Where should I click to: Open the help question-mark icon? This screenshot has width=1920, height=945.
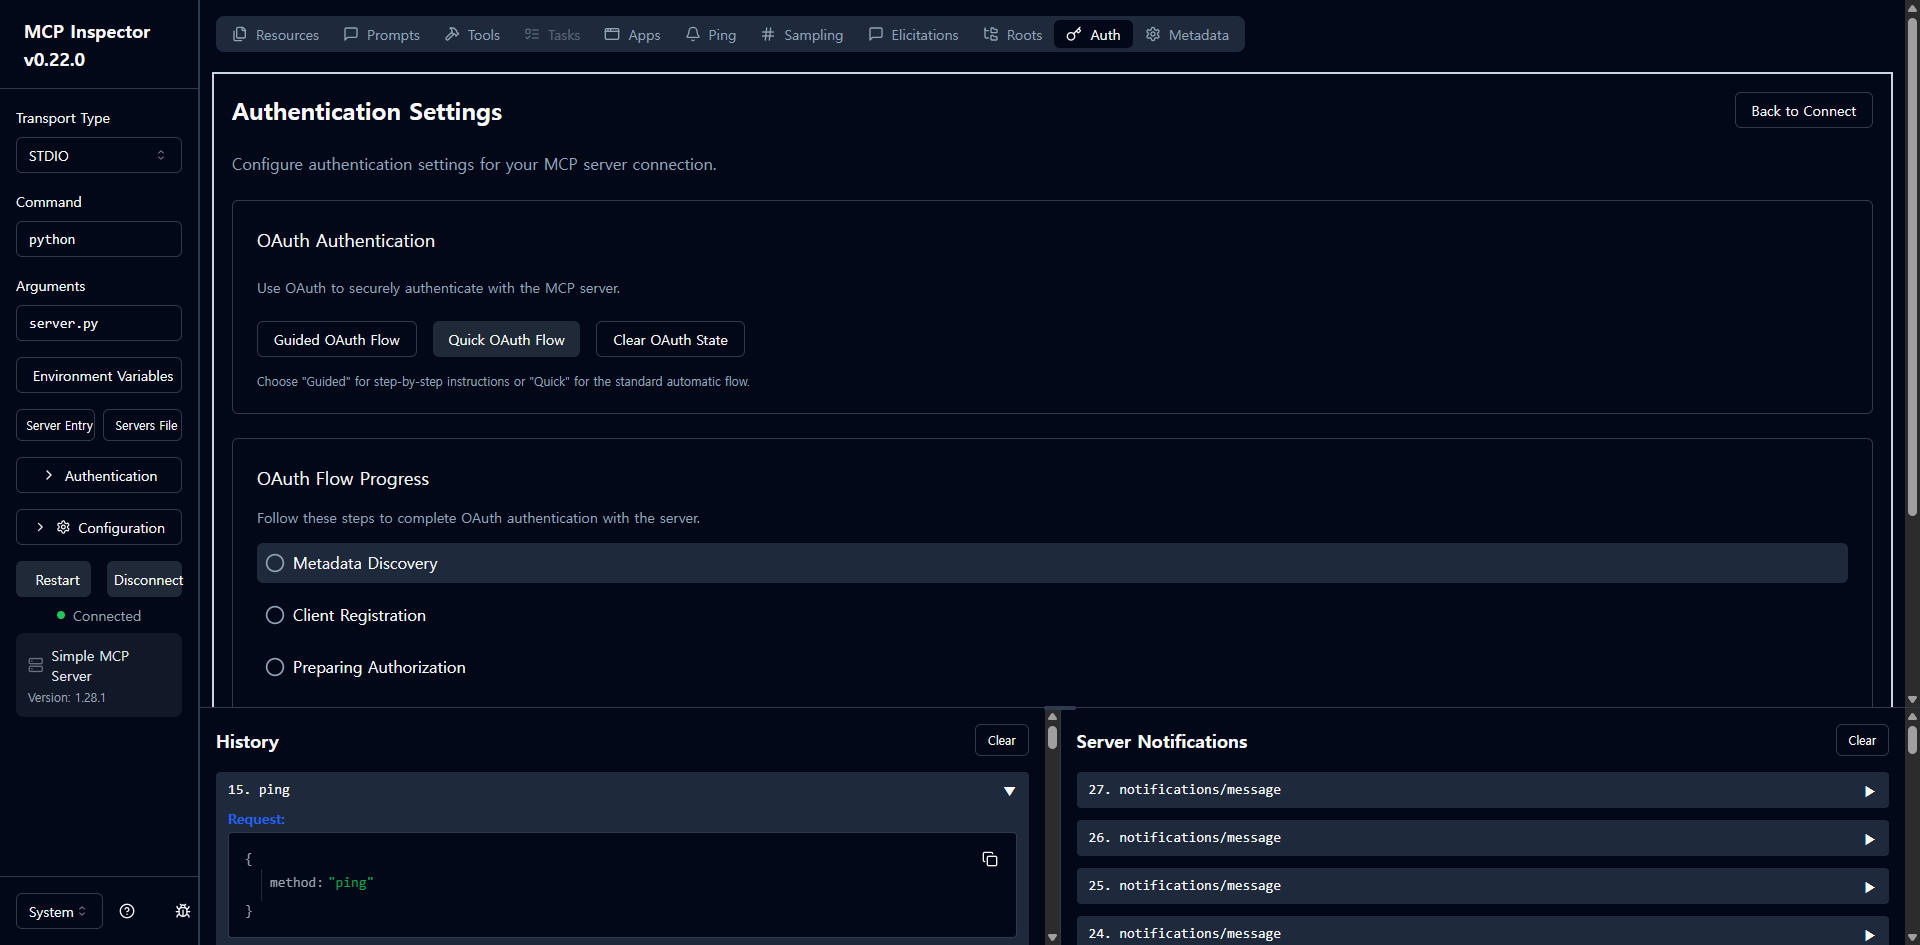pyautogui.click(x=127, y=911)
